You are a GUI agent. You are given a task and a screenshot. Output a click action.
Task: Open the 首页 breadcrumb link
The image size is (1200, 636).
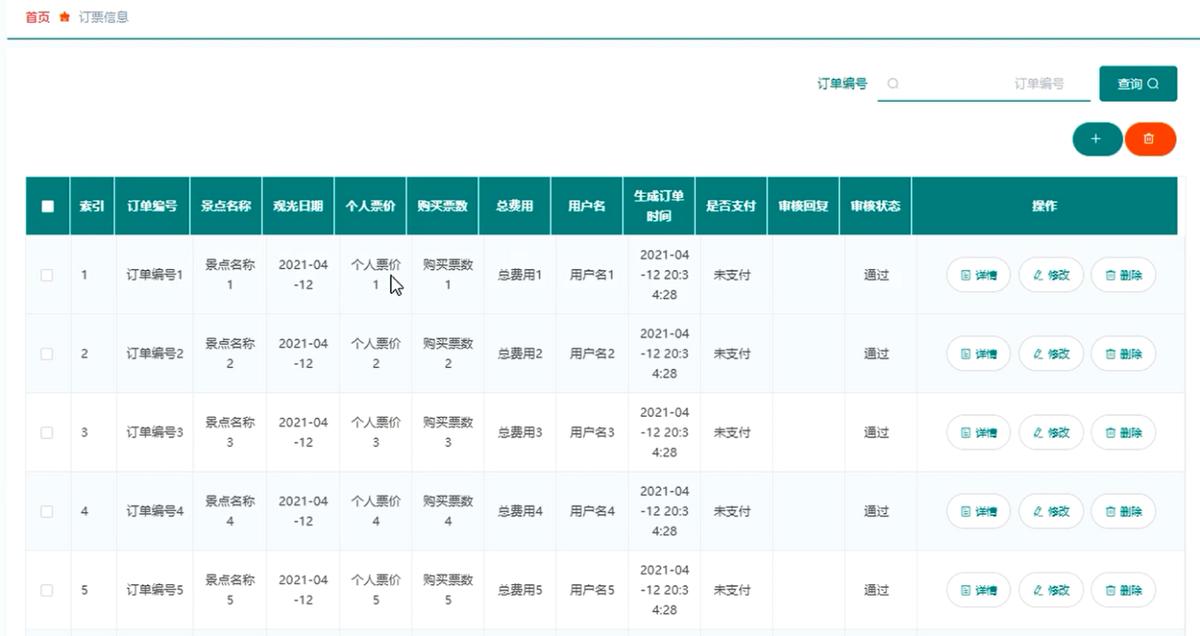coord(35,17)
